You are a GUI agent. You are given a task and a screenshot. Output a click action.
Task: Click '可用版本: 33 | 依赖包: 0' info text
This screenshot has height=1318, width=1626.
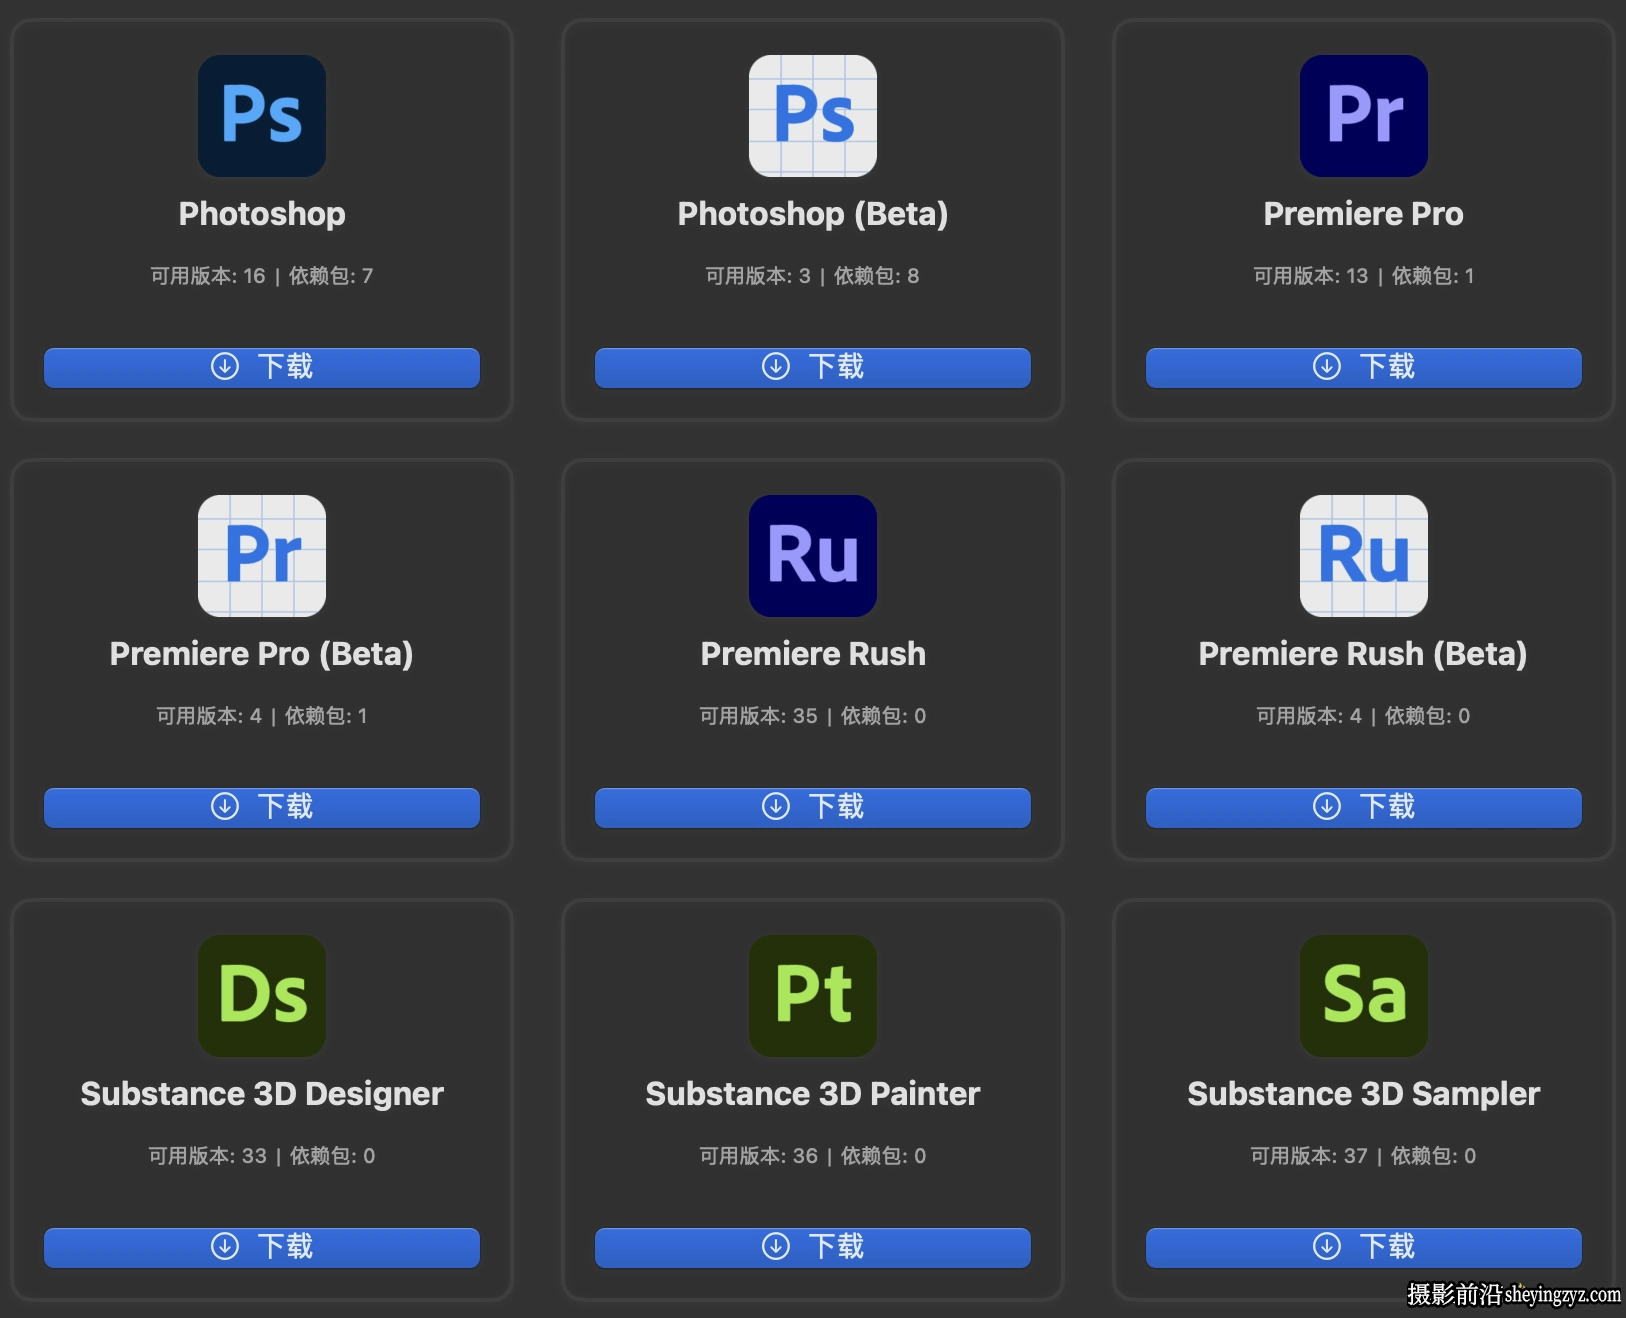pyautogui.click(x=262, y=1156)
